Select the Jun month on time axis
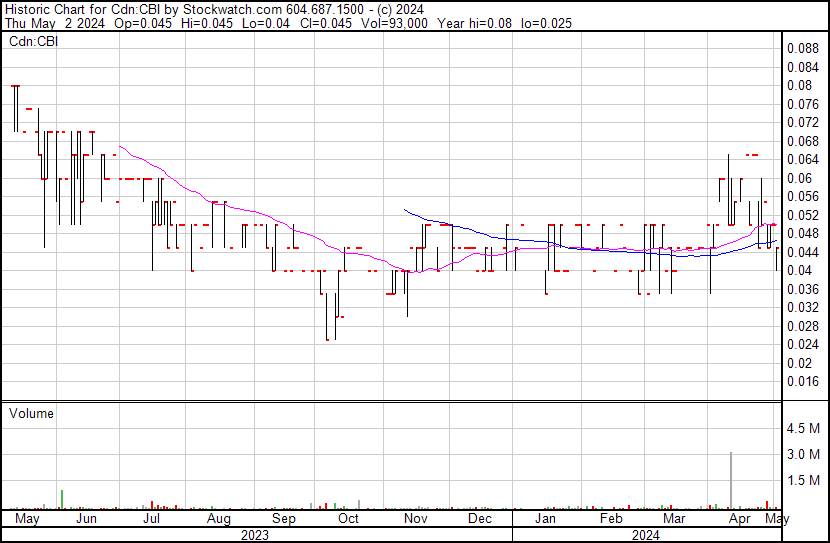This screenshot has height=543, width=830. (87, 519)
